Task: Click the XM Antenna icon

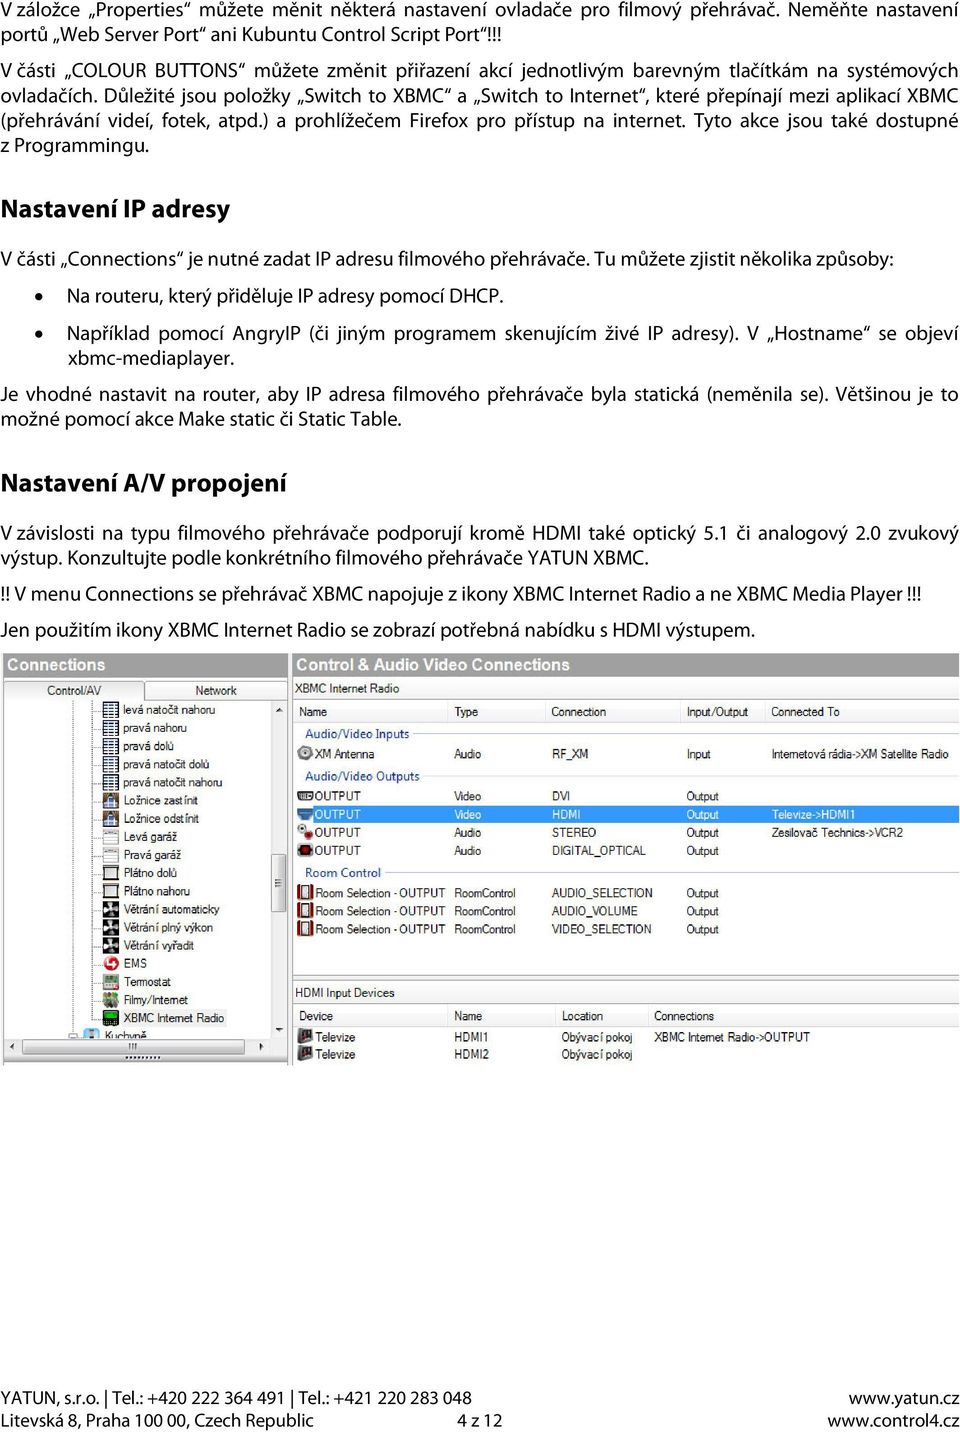Action: pos(305,754)
